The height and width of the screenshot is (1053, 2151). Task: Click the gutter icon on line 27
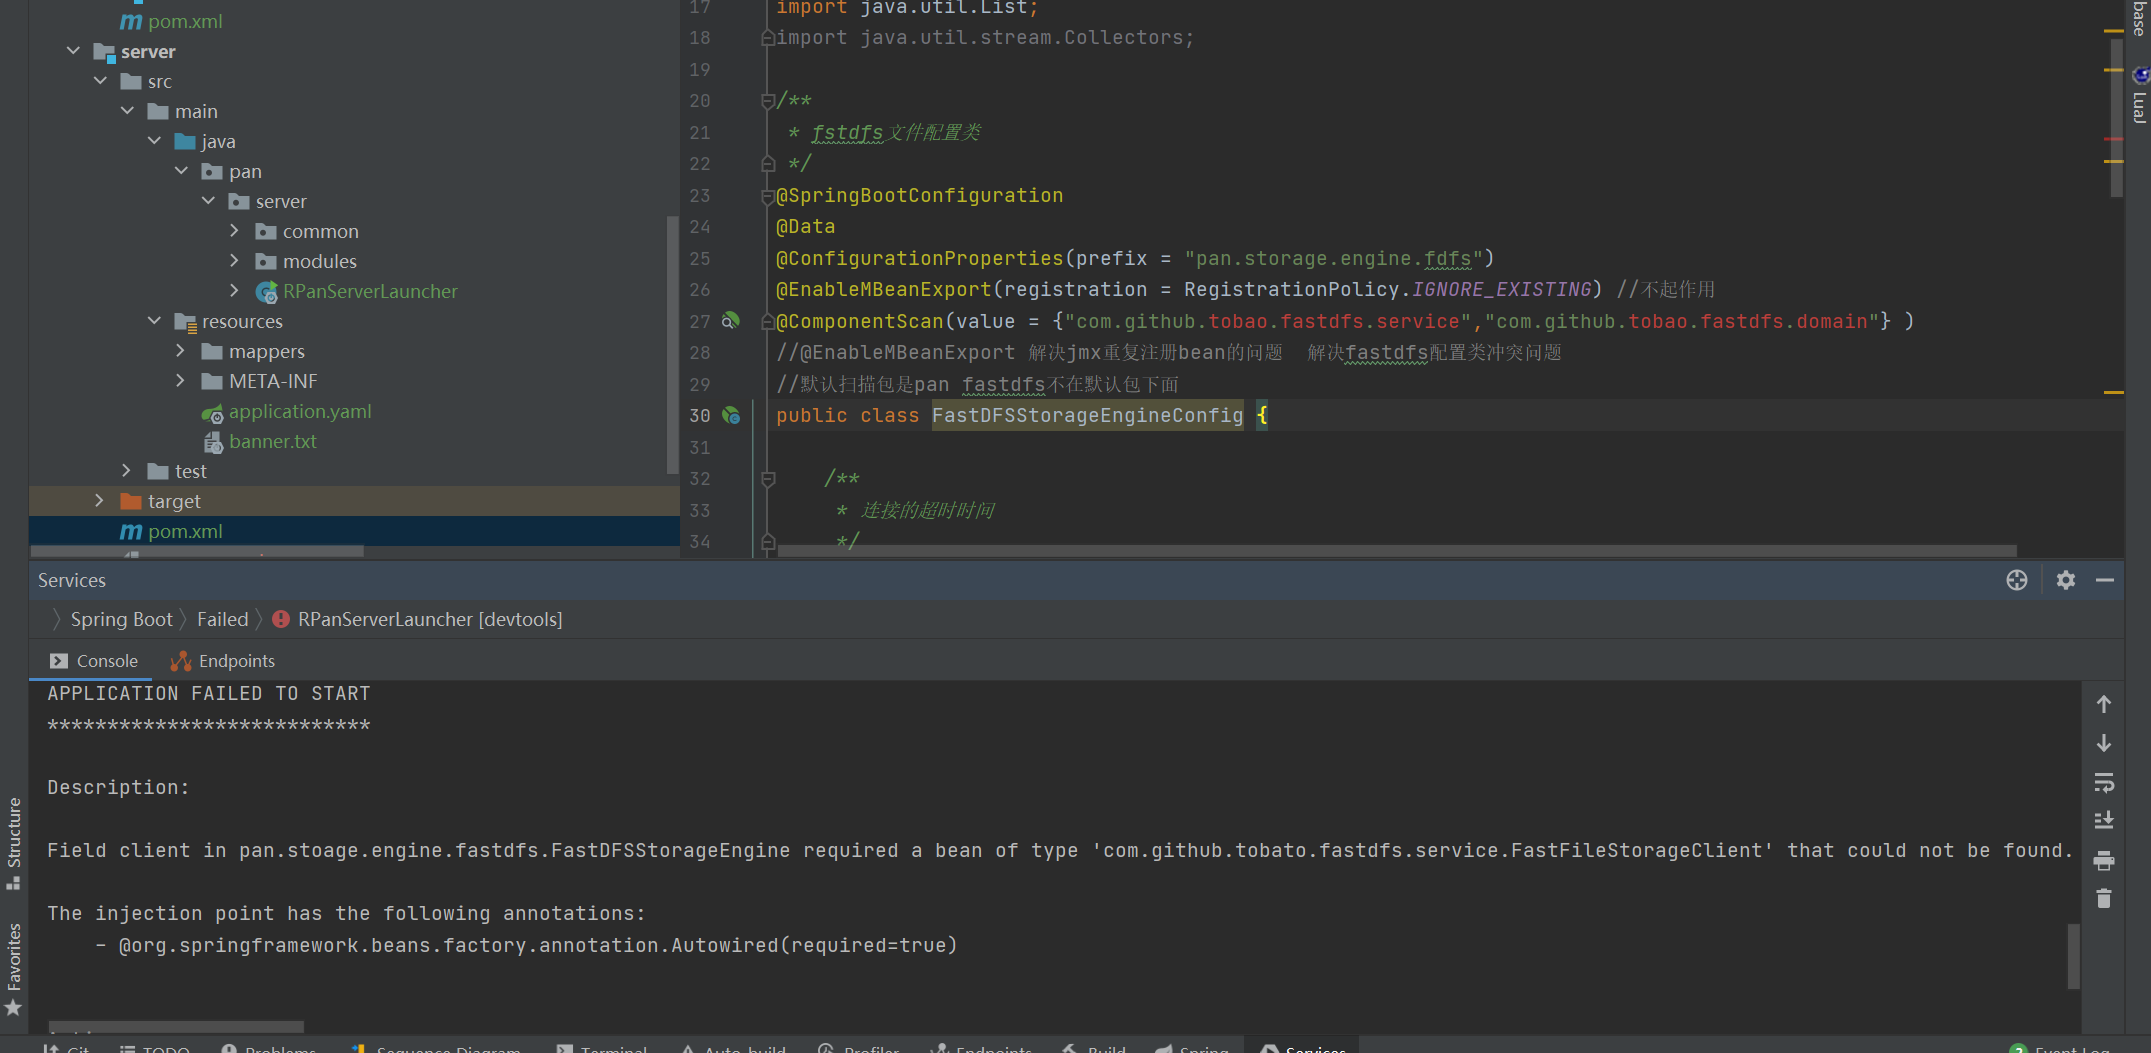pos(731,321)
